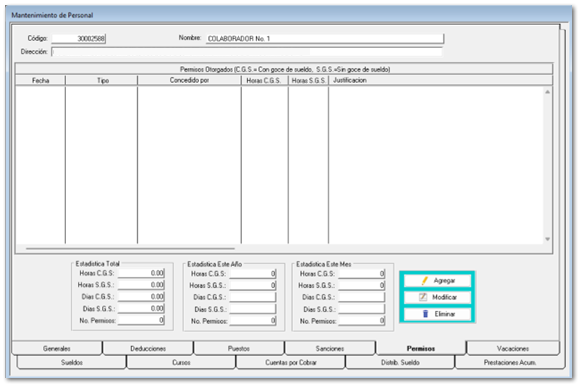The width and height of the screenshot is (581, 387).
Task: Click the Mantenimiento de Personal window title
Action: 52,15
